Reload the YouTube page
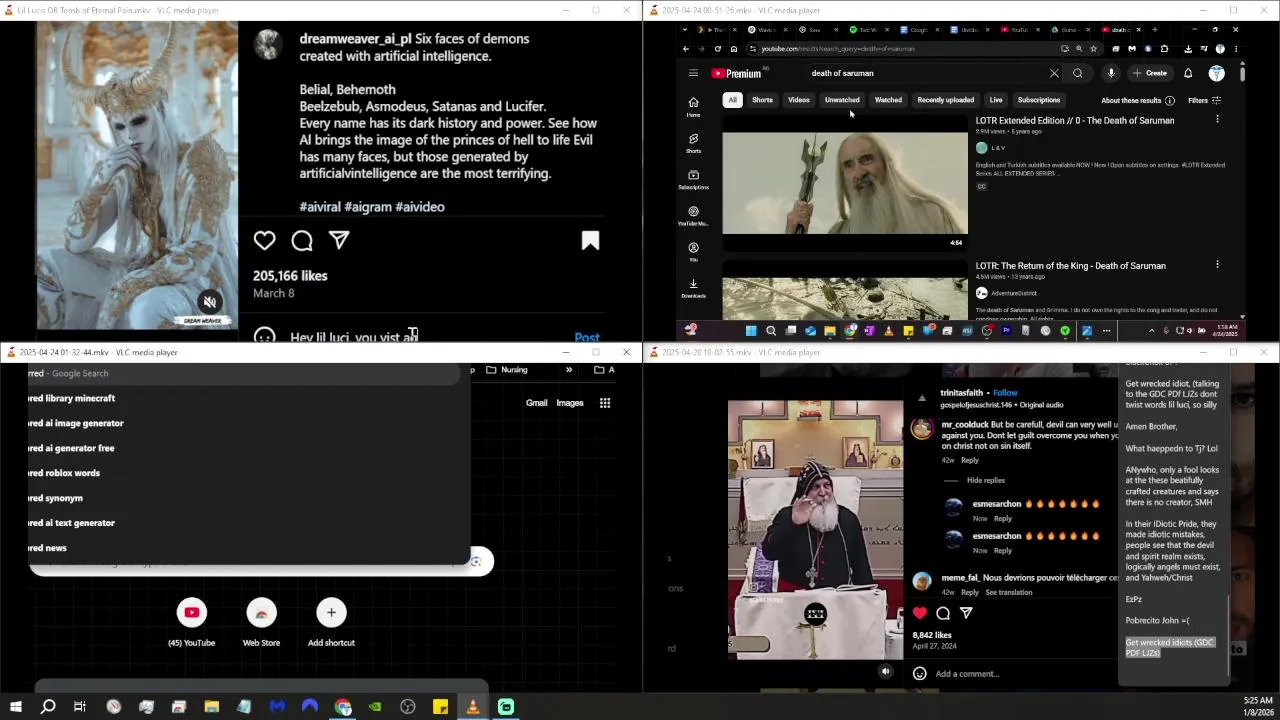Viewport: 1280px width, 720px height. click(717, 48)
